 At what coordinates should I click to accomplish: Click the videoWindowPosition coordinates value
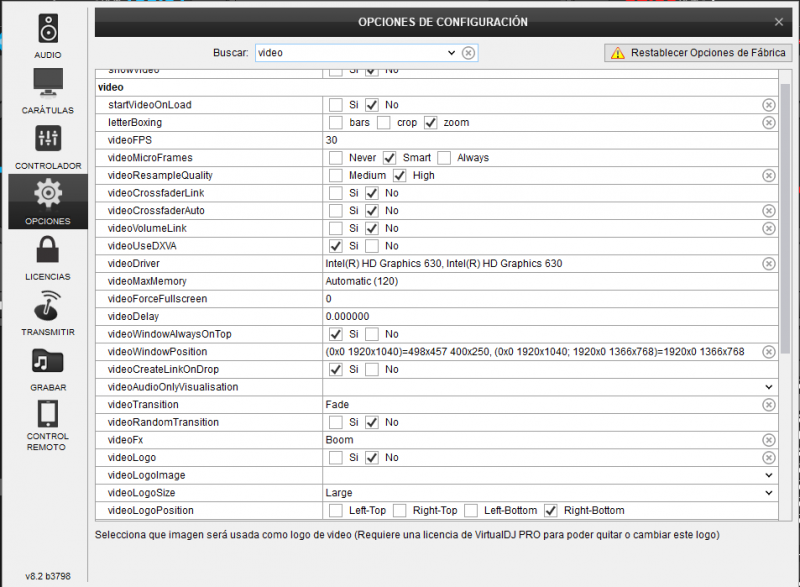[535, 352]
